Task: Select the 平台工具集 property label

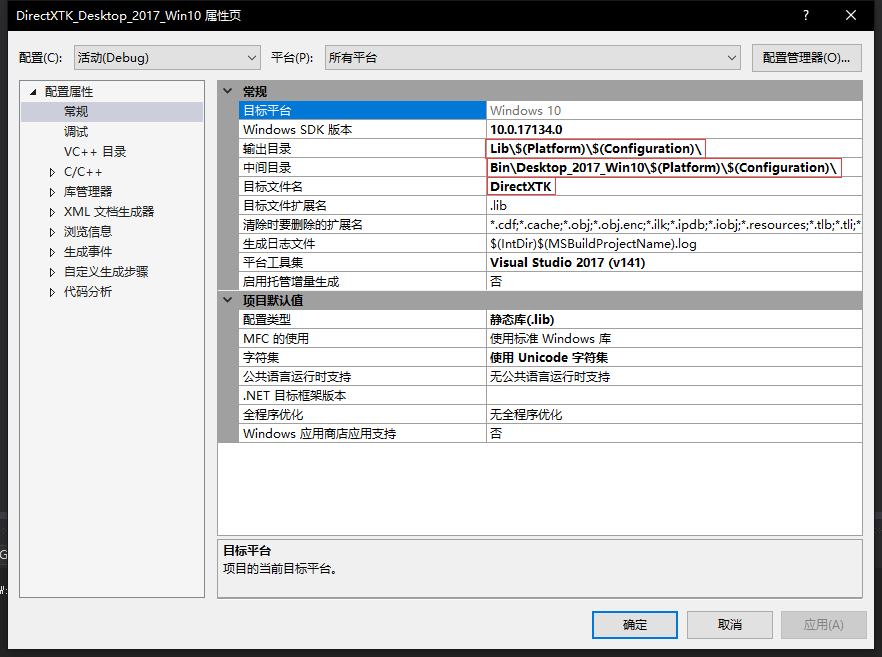Action: tap(273, 263)
